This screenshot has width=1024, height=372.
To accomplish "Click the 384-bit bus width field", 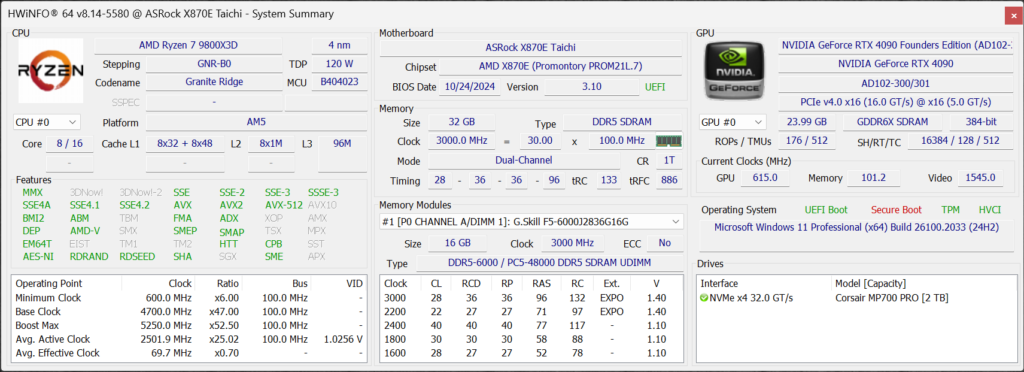I will click(x=981, y=122).
